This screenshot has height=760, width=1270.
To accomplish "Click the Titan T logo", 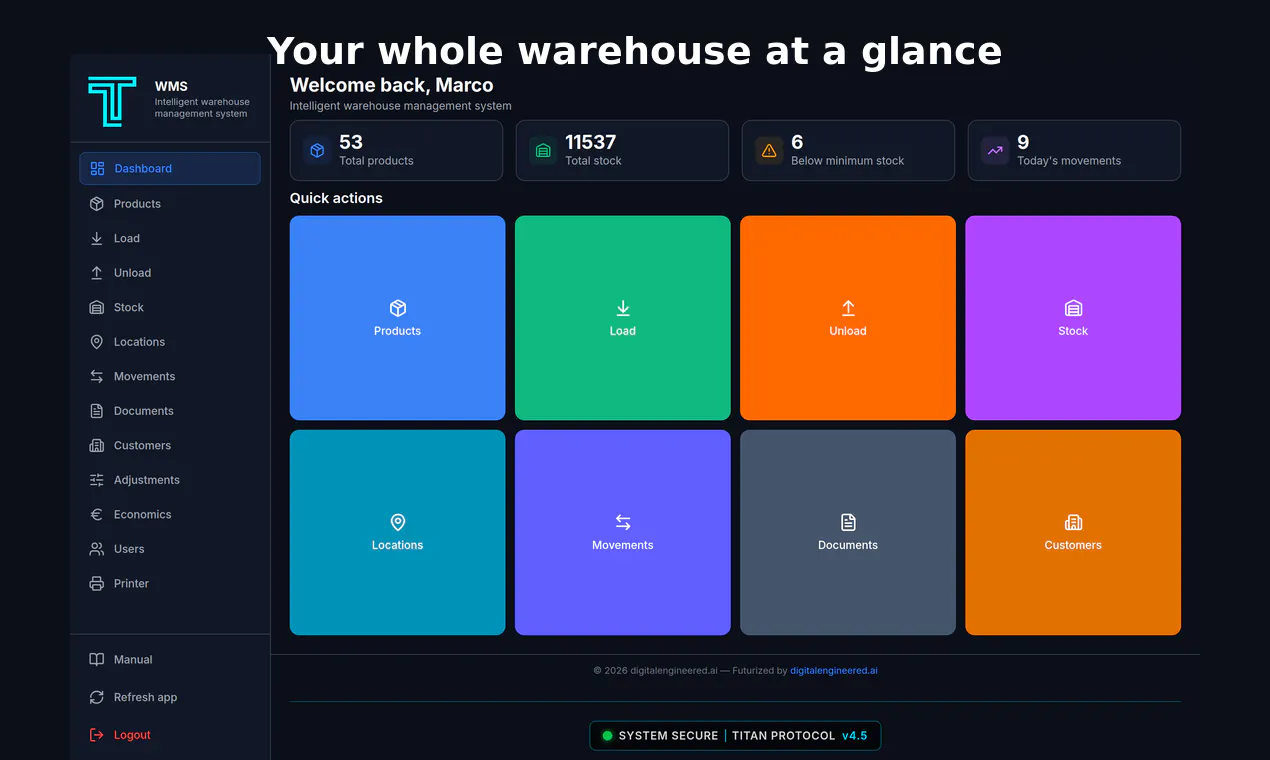I will pos(112,101).
